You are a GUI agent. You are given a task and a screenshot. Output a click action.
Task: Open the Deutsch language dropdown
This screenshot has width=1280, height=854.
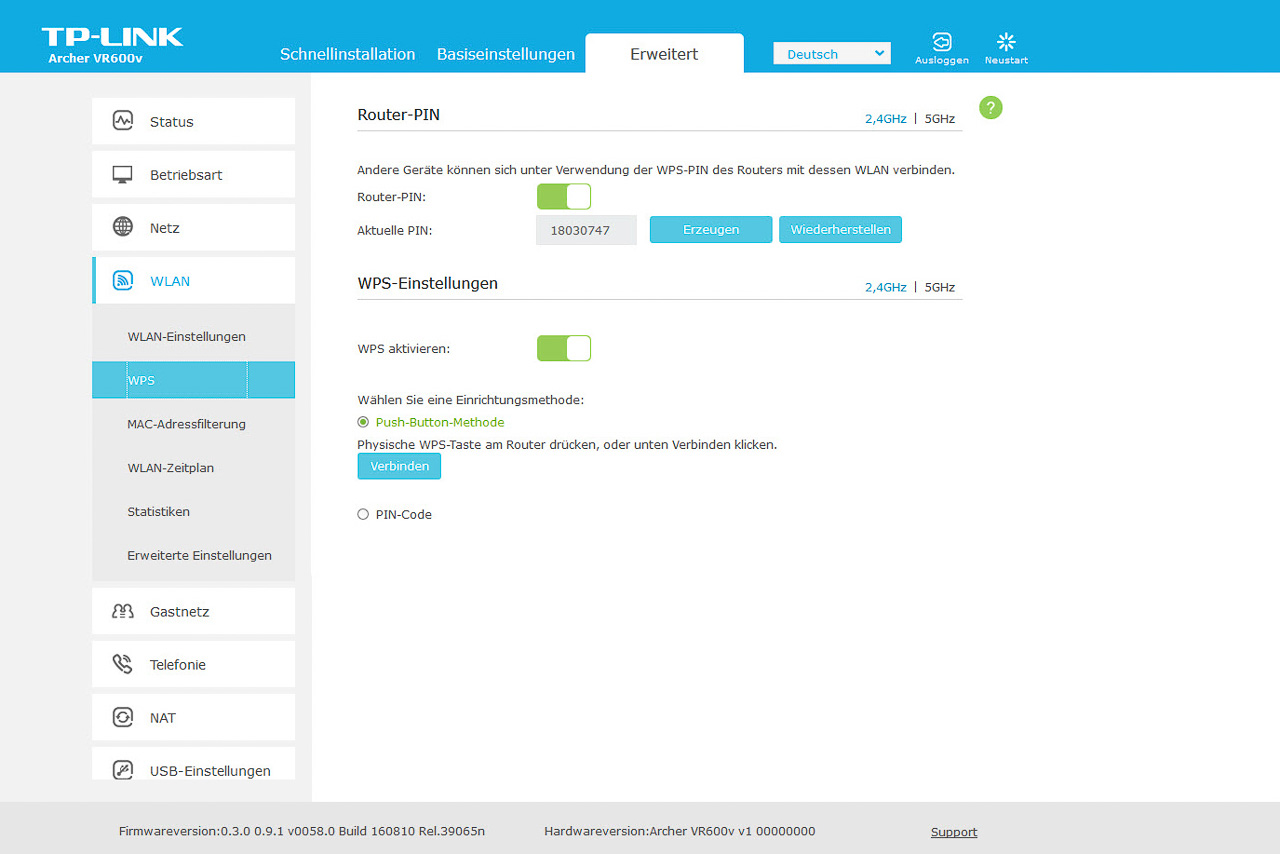(831, 54)
